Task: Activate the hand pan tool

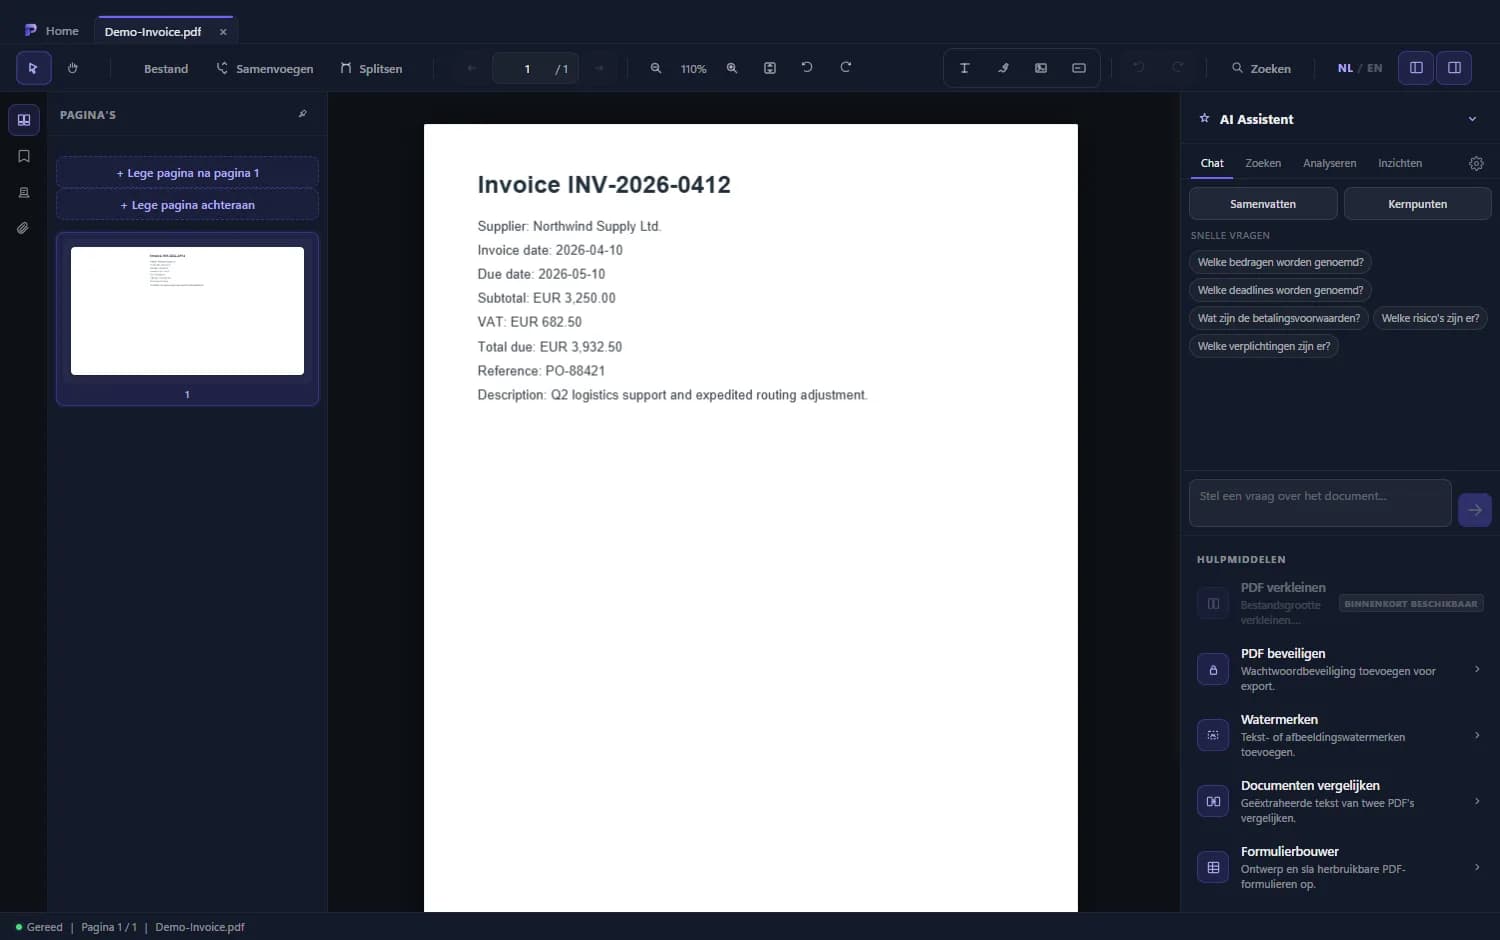Action: 72,68
